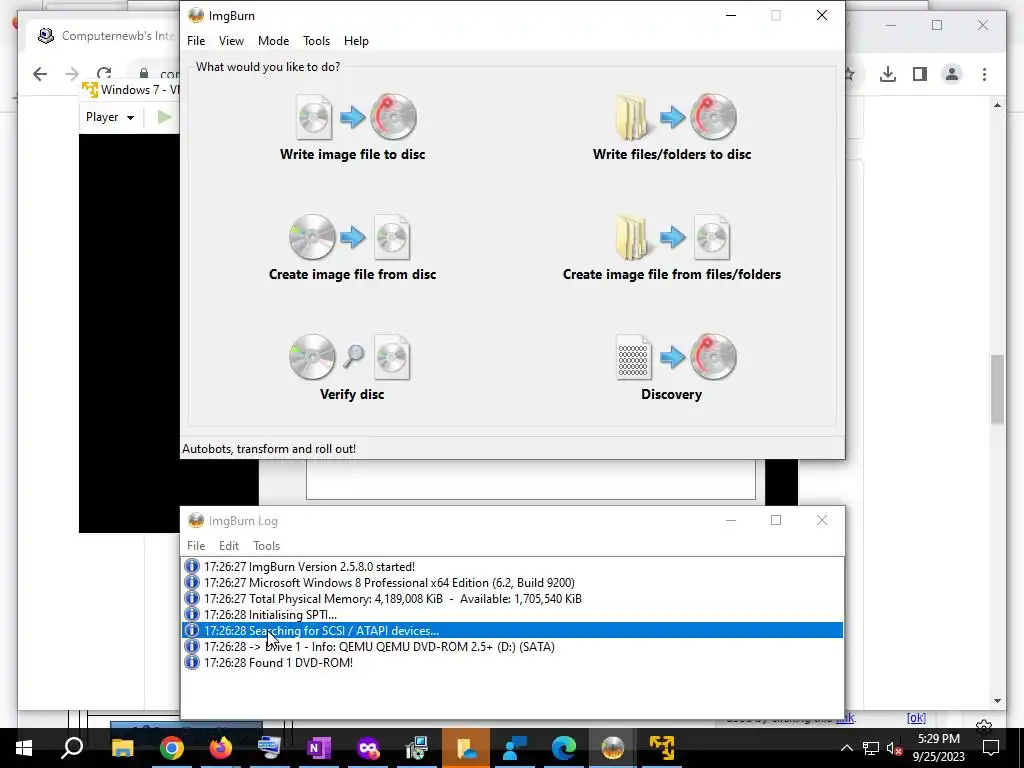Open notification center icon

point(991,748)
